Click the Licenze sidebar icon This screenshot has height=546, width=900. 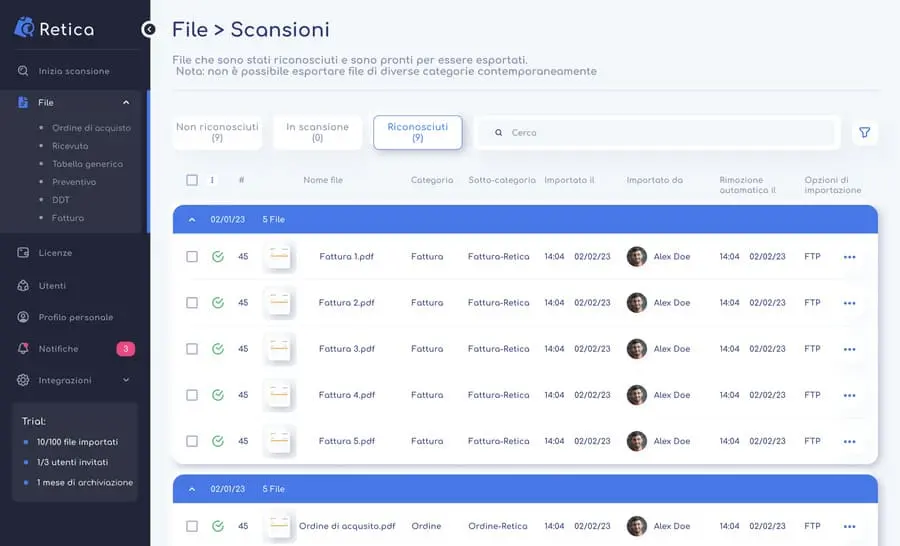pyautogui.click(x=23, y=253)
